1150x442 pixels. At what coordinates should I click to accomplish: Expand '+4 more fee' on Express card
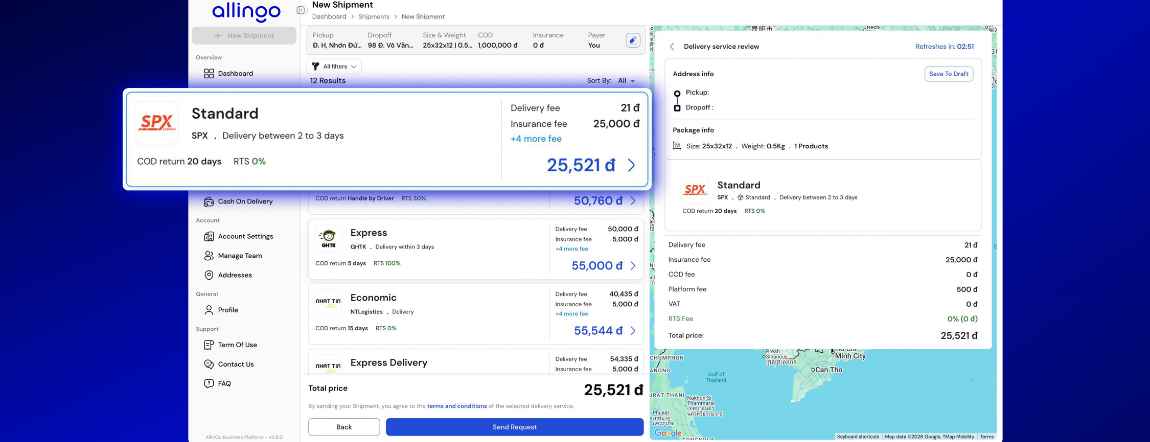571,248
